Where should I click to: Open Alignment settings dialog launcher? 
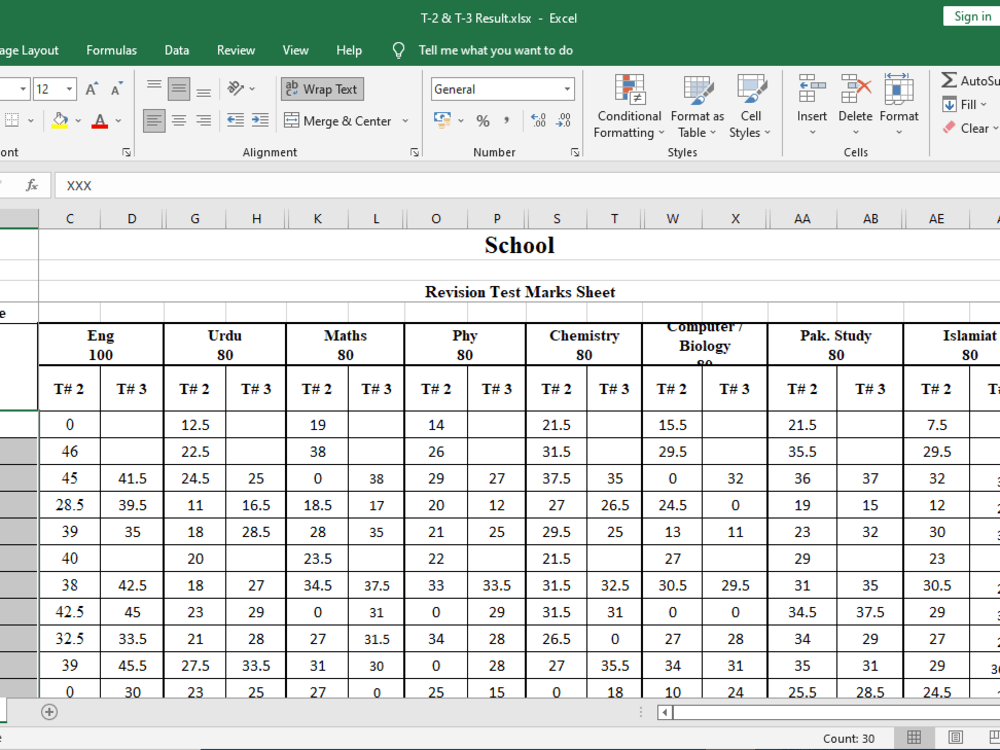[x=415, y=152]
